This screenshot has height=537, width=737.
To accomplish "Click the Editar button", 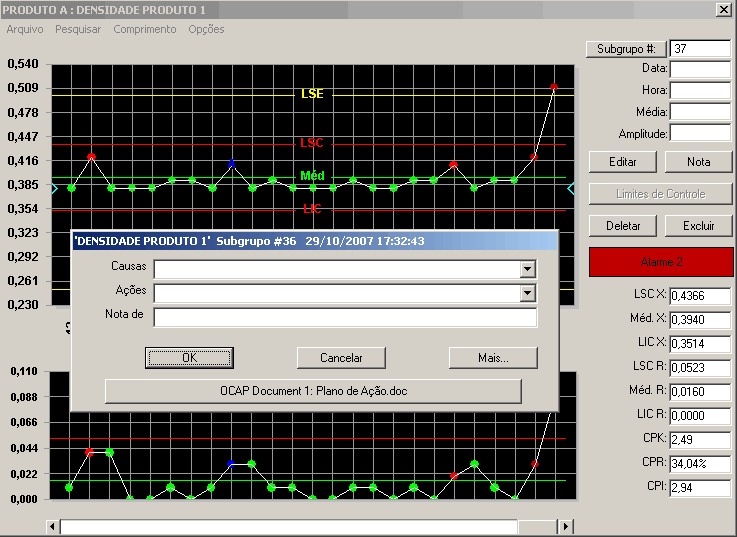I will 623,162.
